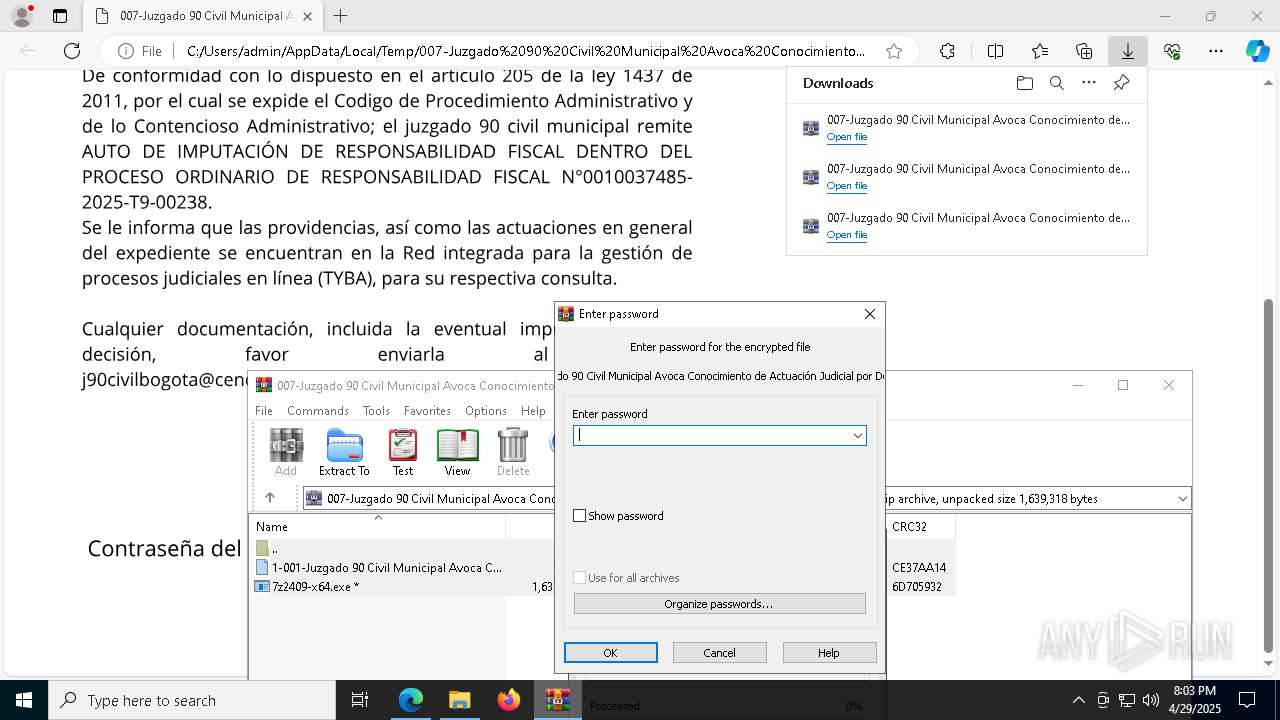Launch Copilot from the Edge toolbar
Image resolution: width=1280 pixels, height=720 pixels.
click(1257, 51)
